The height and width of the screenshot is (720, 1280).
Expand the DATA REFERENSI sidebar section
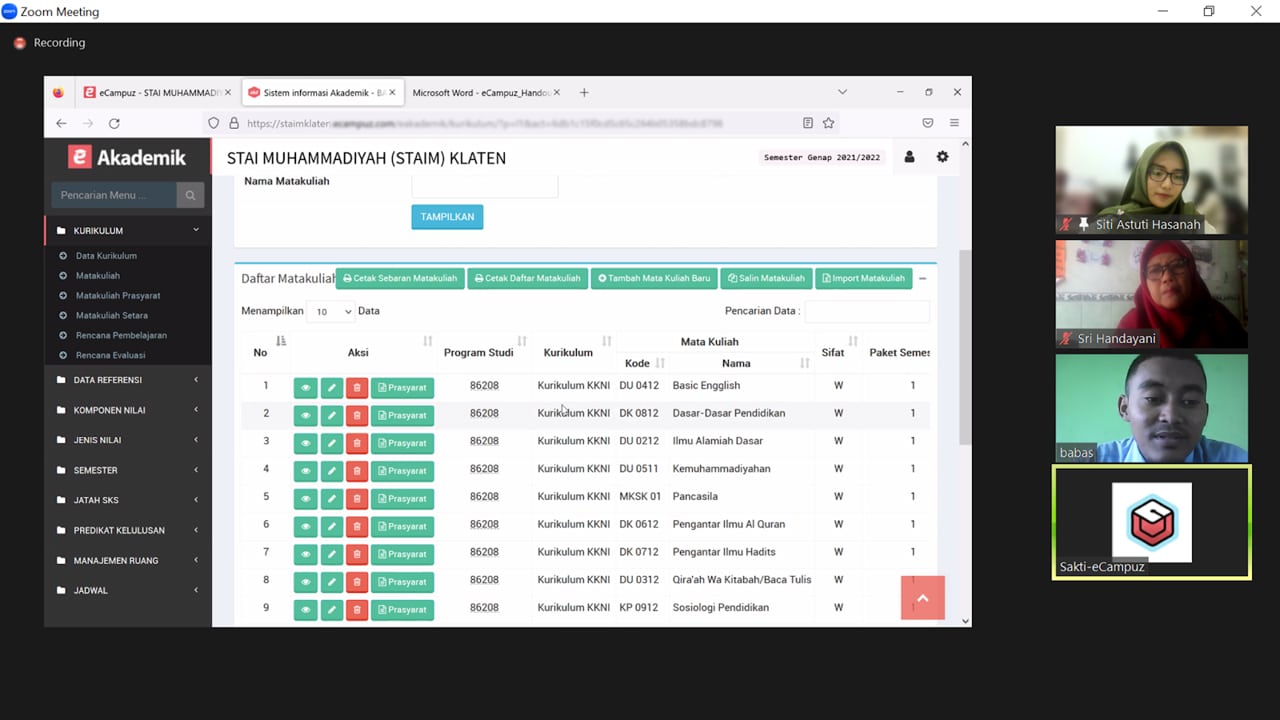pyautogui.click(x=128, y=380)
